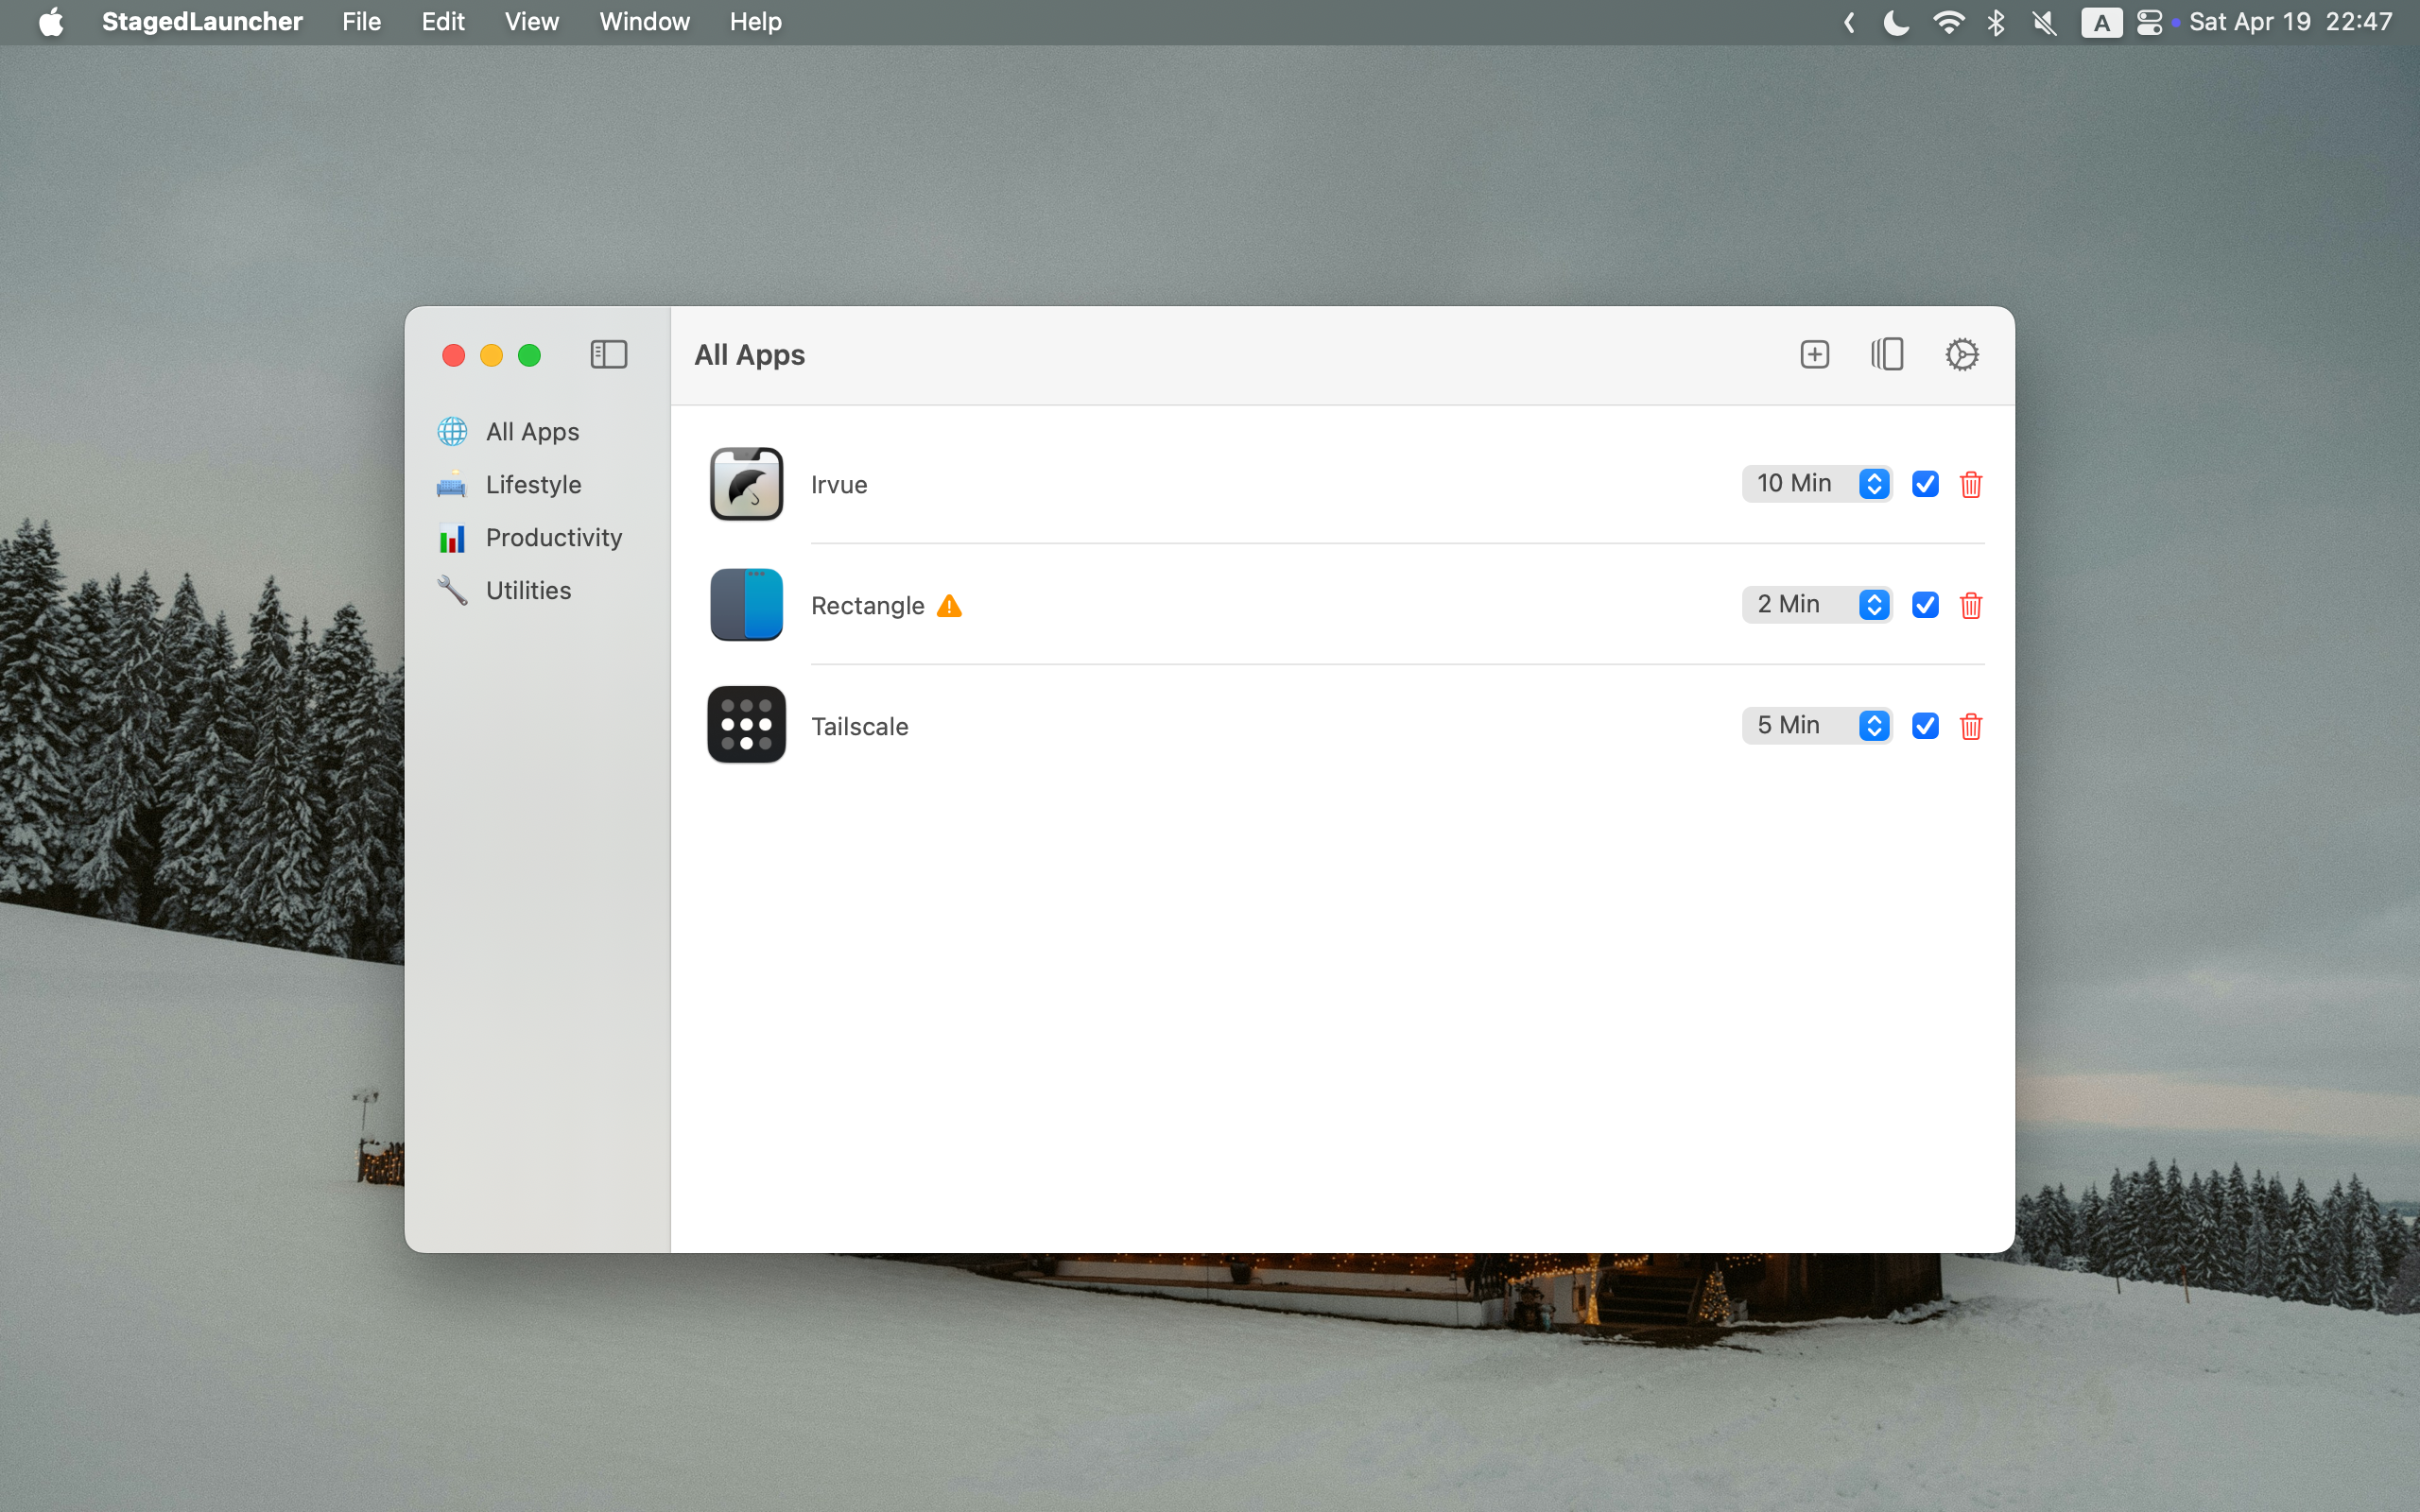Click the input source A icon
Viewport: 2420px width, 1512px height.
pyautogui.click(x=2101, y=22)
